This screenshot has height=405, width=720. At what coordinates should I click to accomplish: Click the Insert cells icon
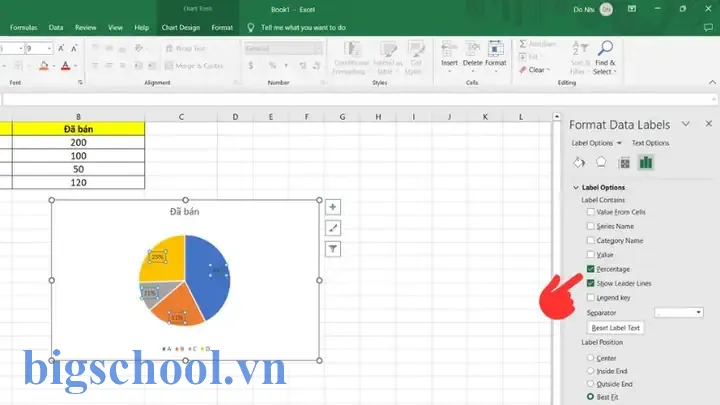tap(449, 48)
